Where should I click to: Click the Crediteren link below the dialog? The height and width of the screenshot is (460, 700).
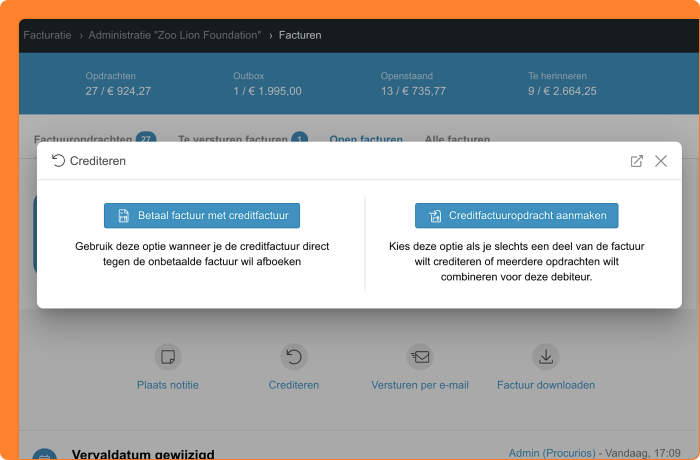(x=294, y=385)
